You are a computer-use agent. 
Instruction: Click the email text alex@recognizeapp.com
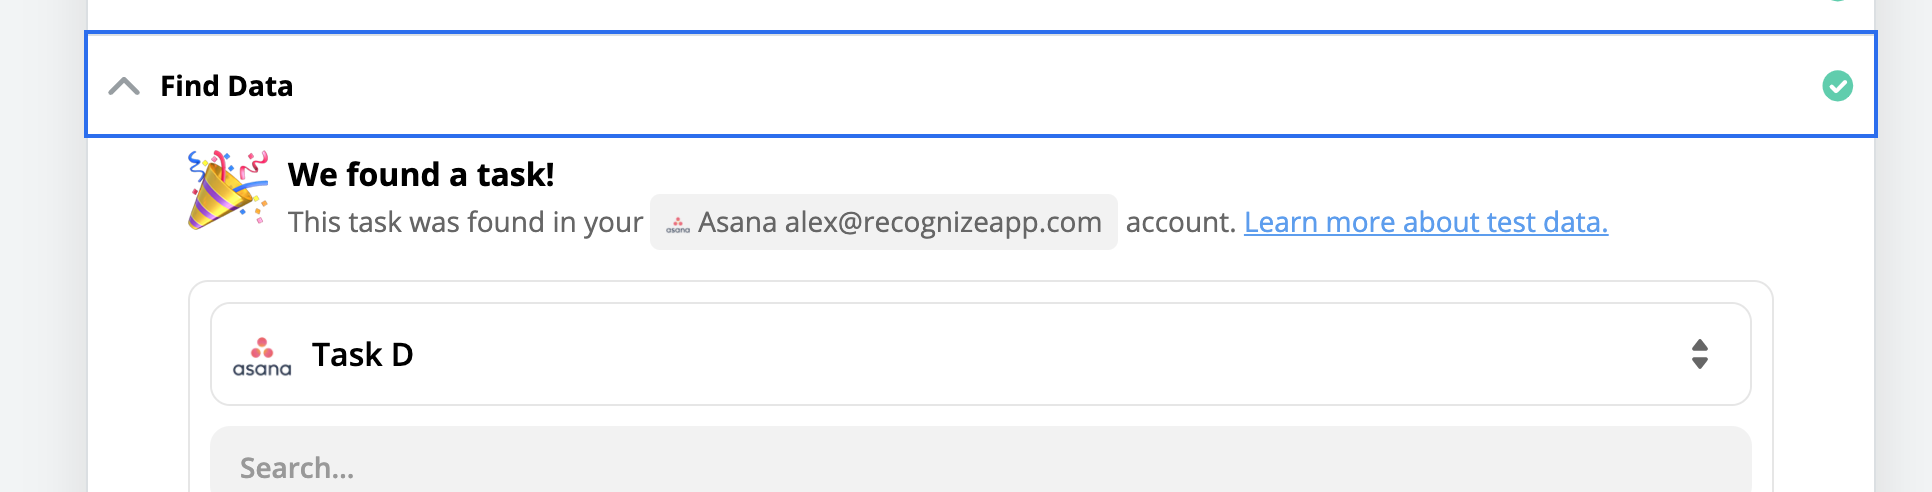click(942, 222)
